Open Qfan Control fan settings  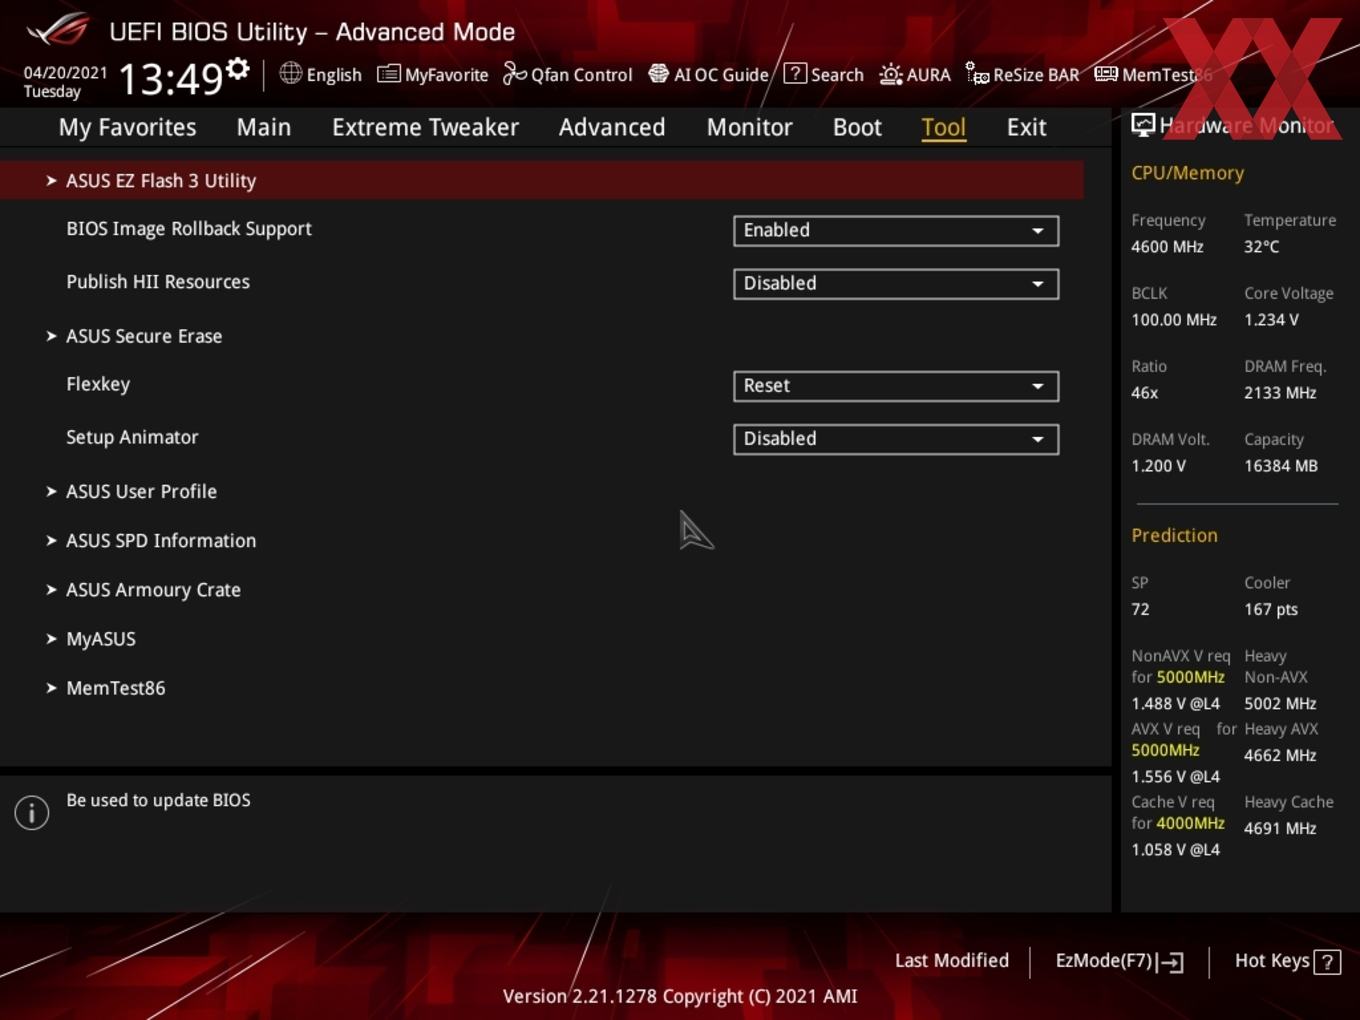[x=567, y=74]
